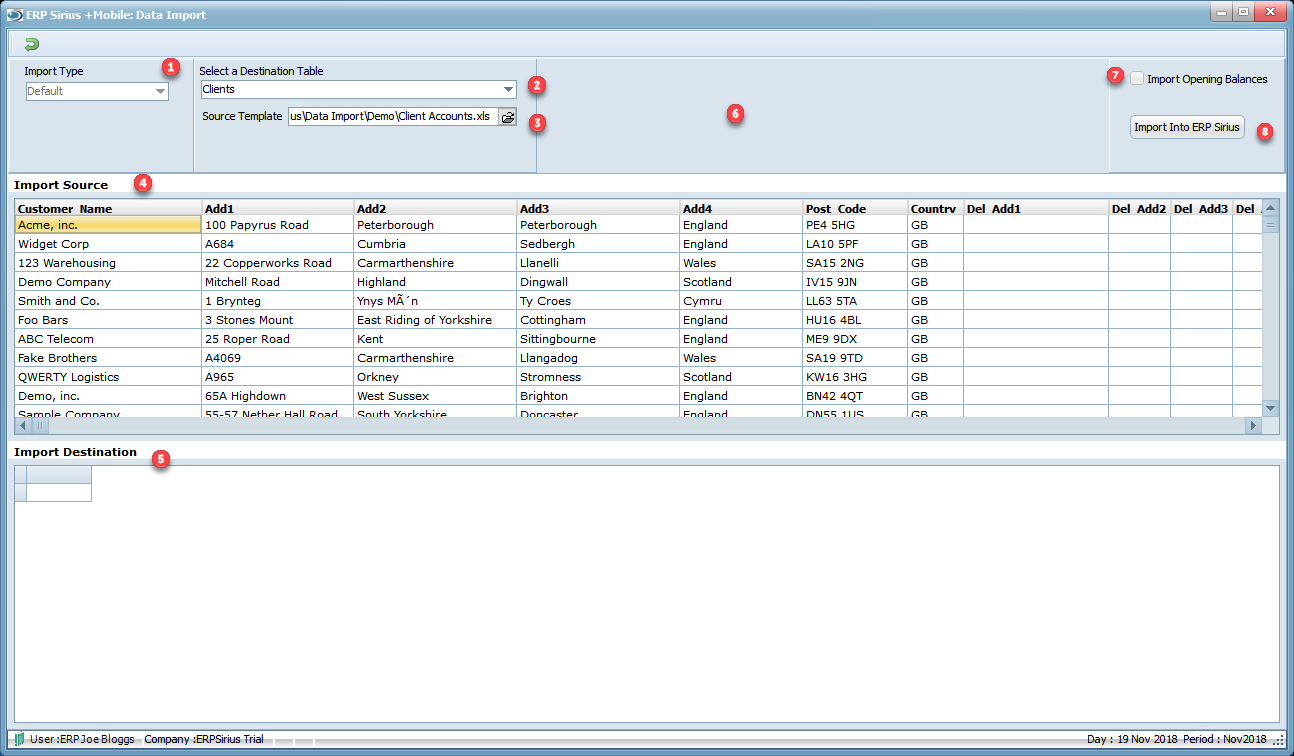Click the Sittingbourne cell
This screenshot has width=1294, height=756.
coord(598,339)
